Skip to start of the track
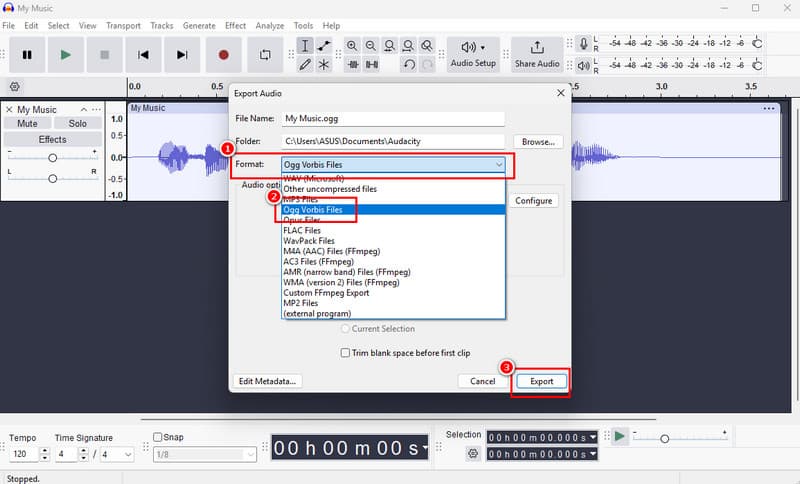This screenshot has height=484, width=800. (143, 55)
